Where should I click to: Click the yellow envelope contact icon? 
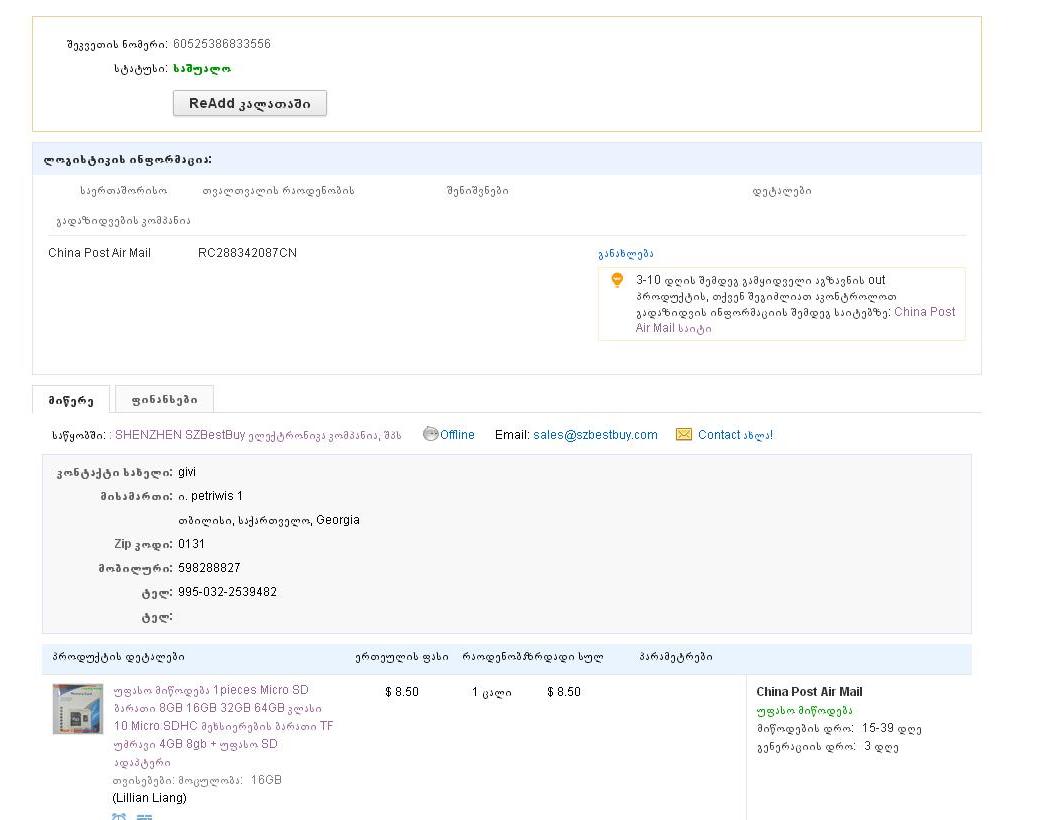pyautogui.click(x=684, y=435)
